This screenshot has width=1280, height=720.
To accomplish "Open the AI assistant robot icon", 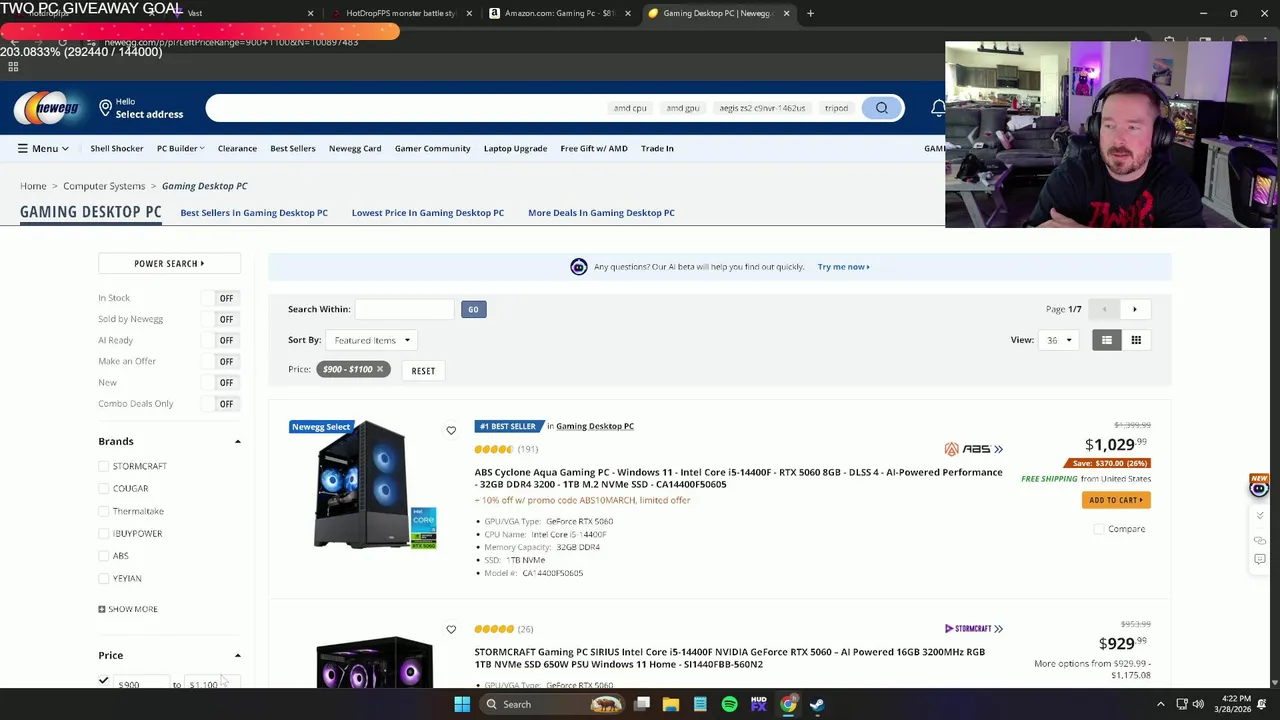I will click(578, 267).
